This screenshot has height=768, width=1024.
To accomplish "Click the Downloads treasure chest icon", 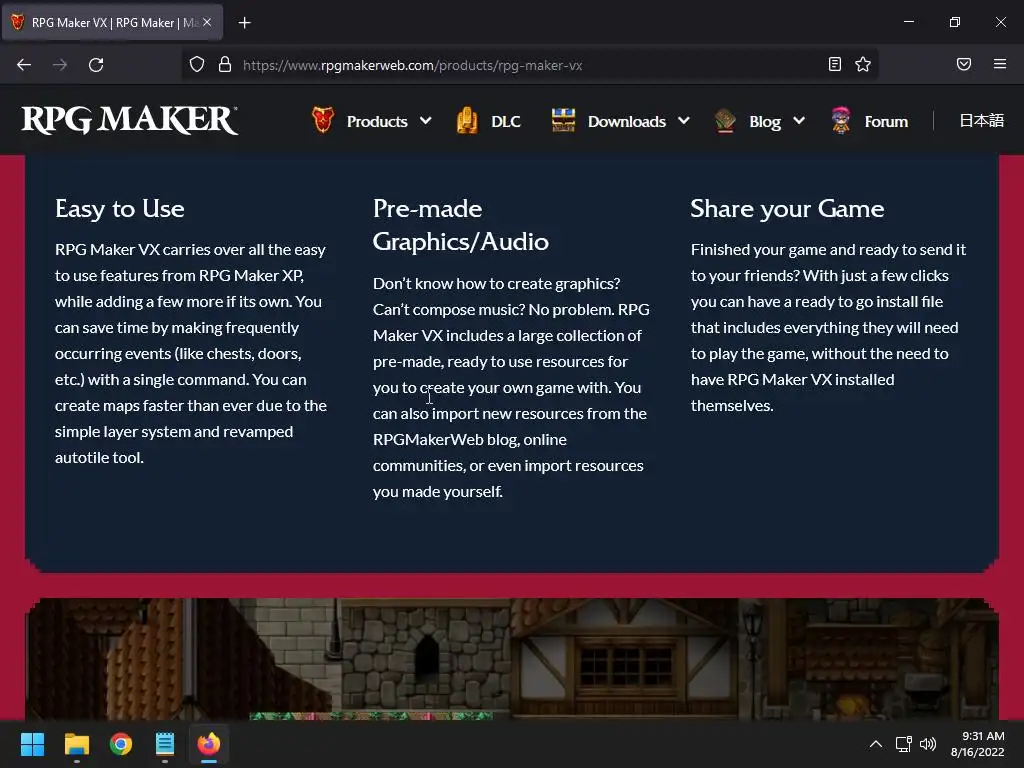I will click(563, 120).
